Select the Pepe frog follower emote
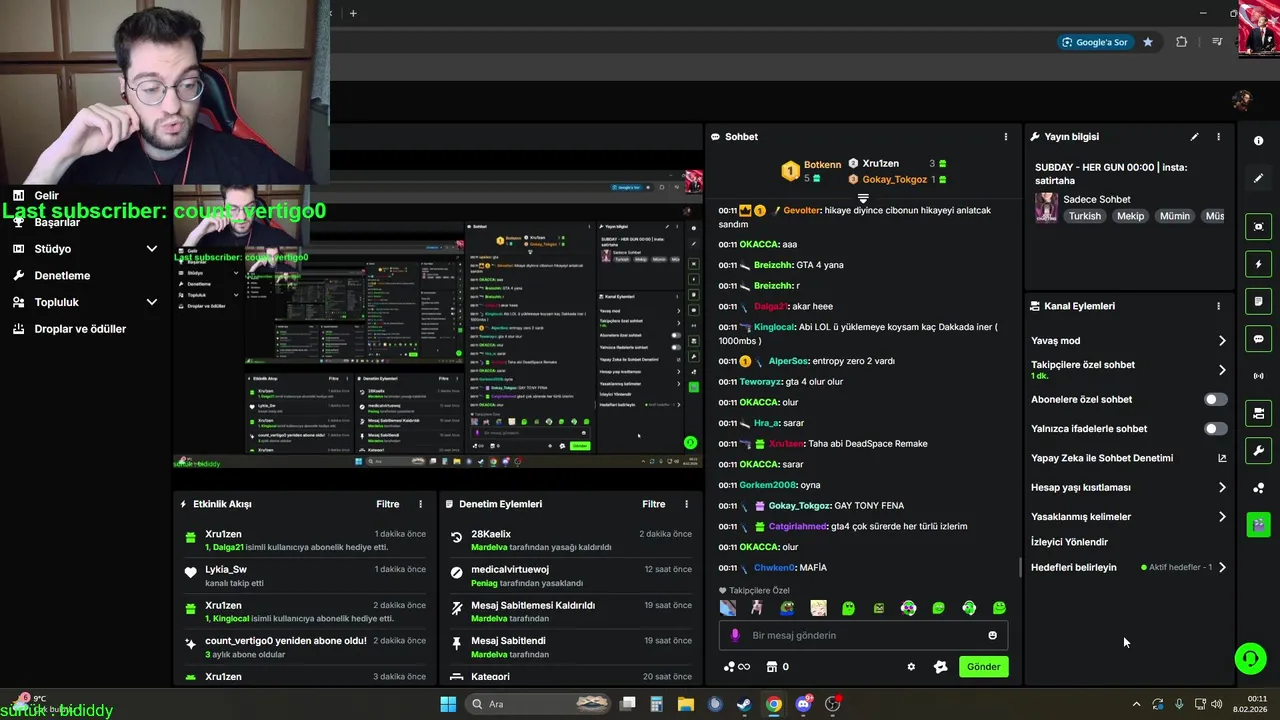The height and width of the screenshot is (720, 1280). click(787, 608)
